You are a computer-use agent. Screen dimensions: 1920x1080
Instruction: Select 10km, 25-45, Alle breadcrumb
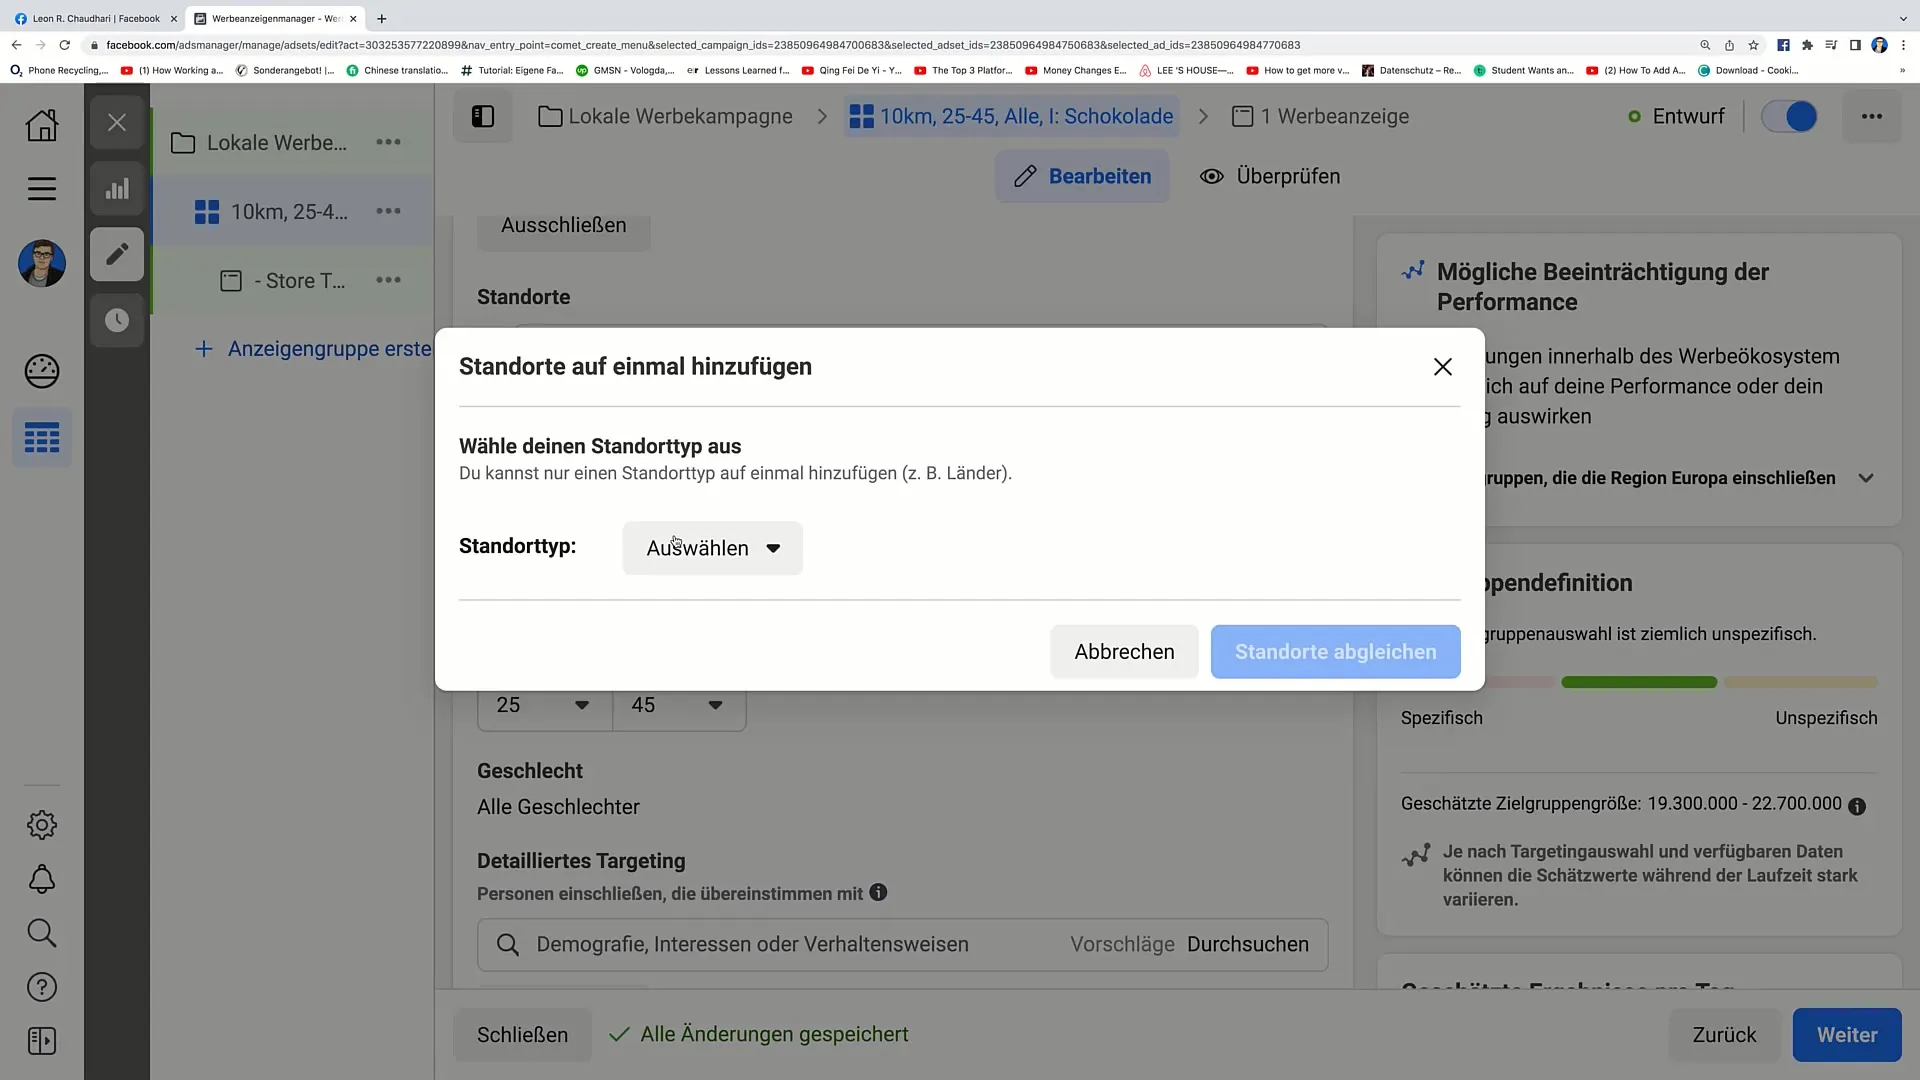click(1011, 116)
